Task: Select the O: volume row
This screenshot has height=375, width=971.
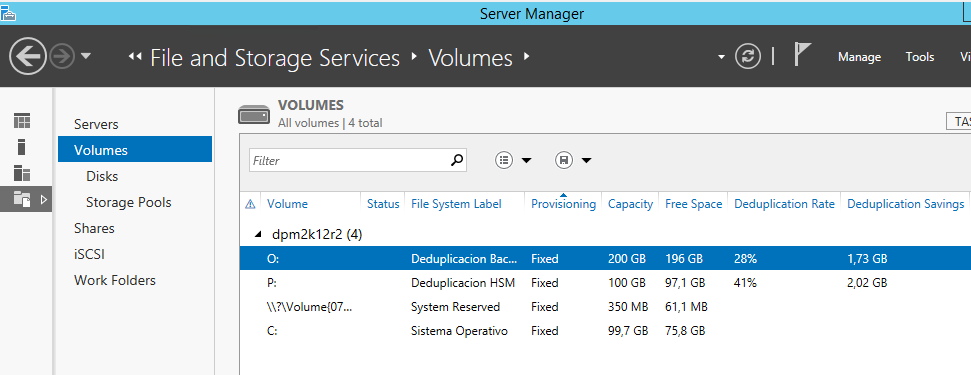Action: 605,259
